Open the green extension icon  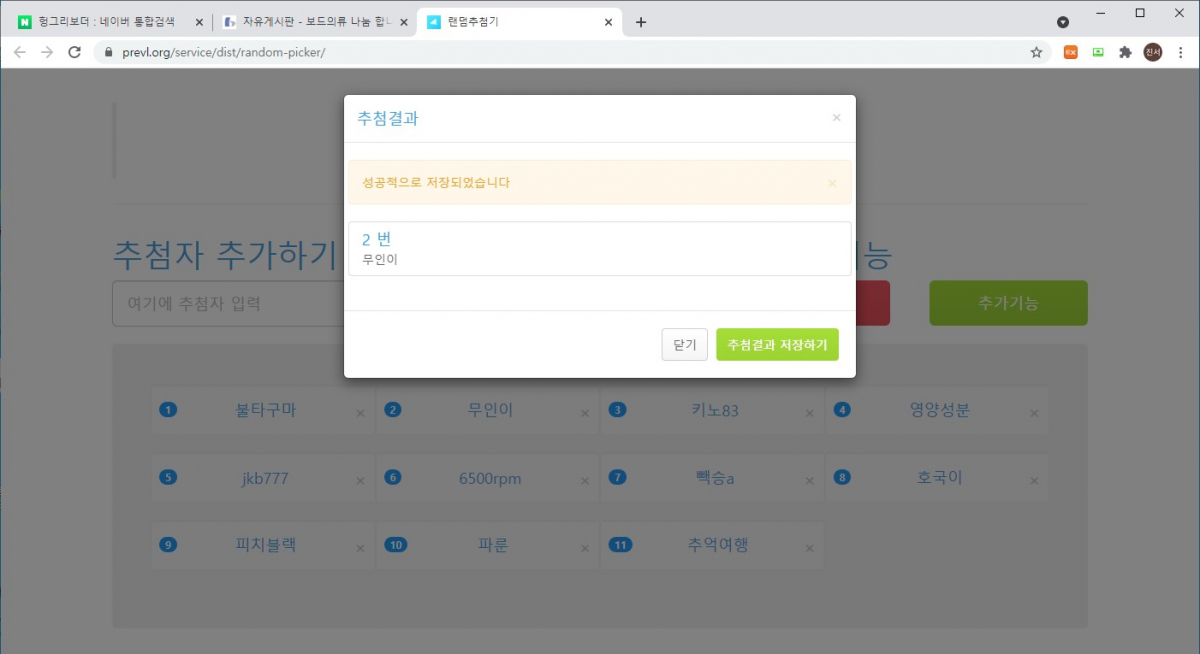click(x=1098, y=52)
